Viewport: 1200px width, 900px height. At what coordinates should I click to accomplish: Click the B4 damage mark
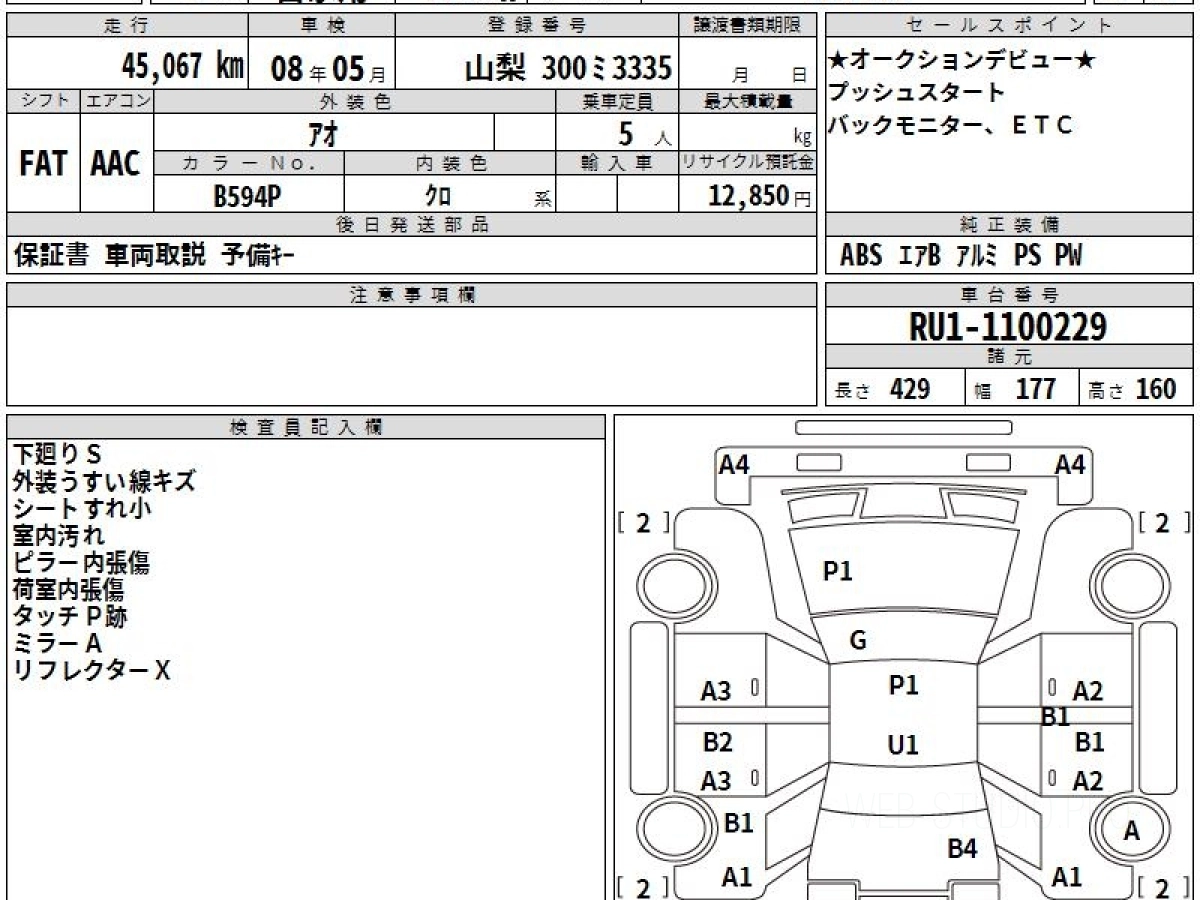962,849
